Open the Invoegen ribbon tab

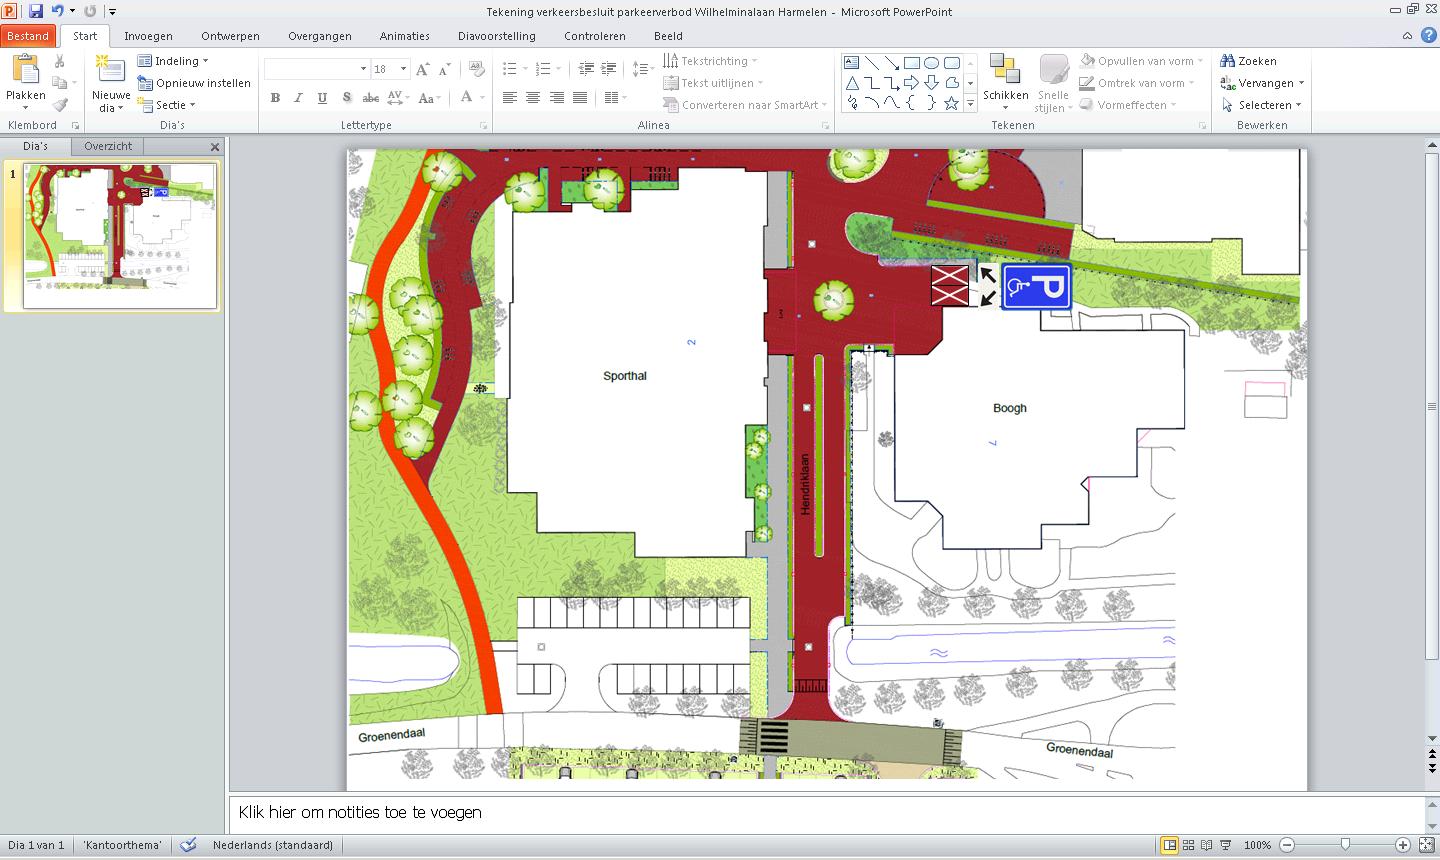148,36
